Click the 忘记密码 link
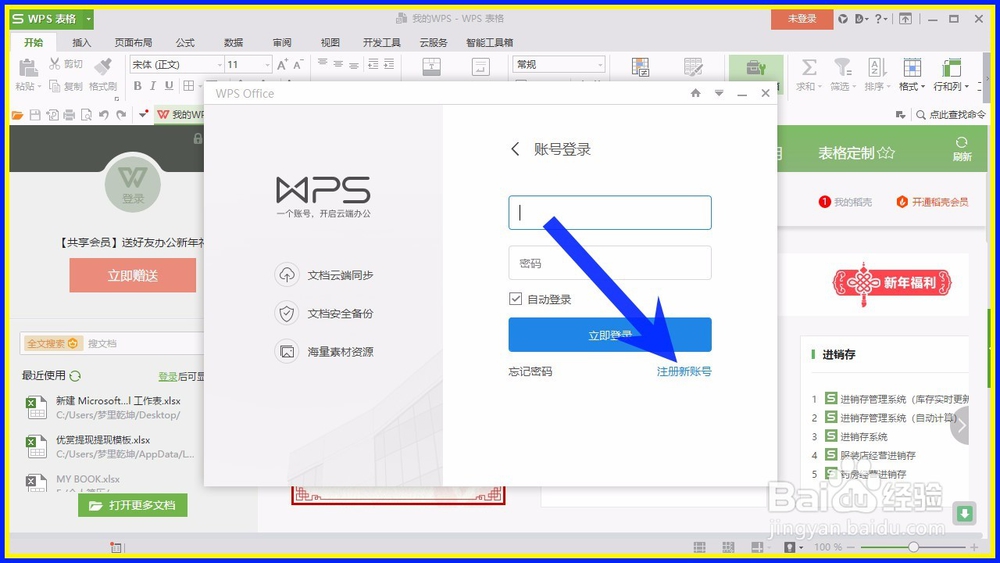1000x563 pixels. 530,371
